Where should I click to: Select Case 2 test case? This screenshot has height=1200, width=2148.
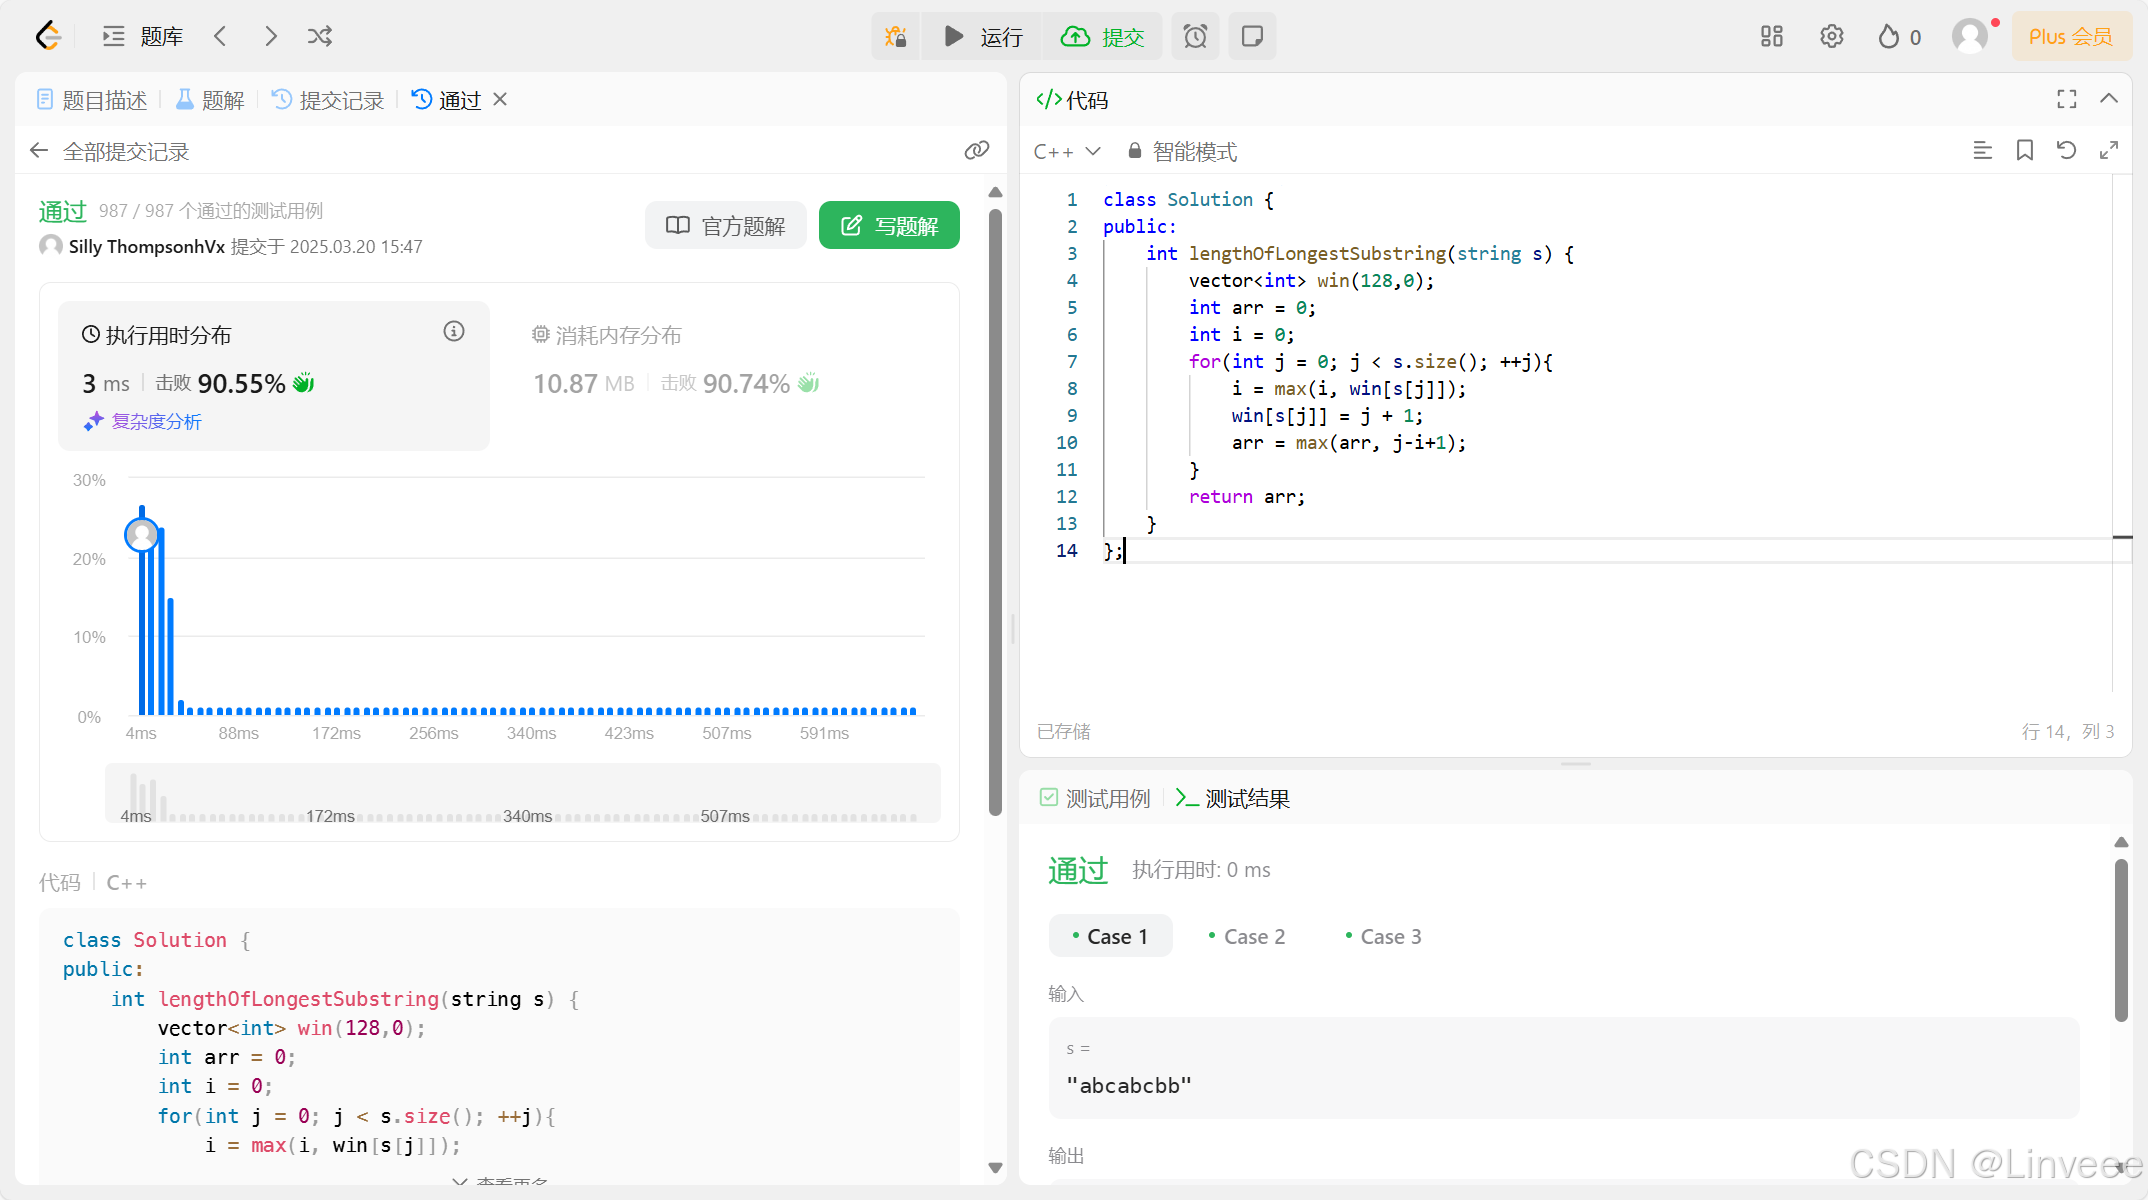pos(1246,937)
